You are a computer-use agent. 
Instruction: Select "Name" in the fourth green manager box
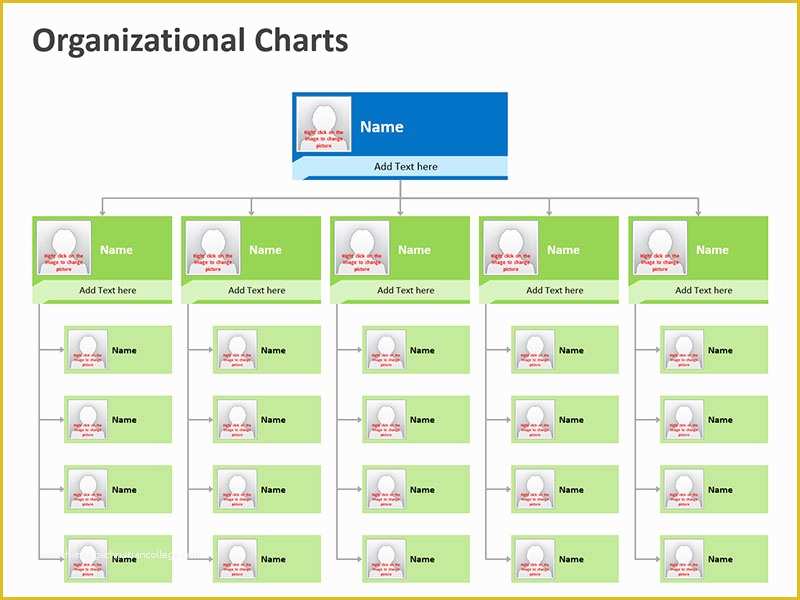click(x=563, y=250)
